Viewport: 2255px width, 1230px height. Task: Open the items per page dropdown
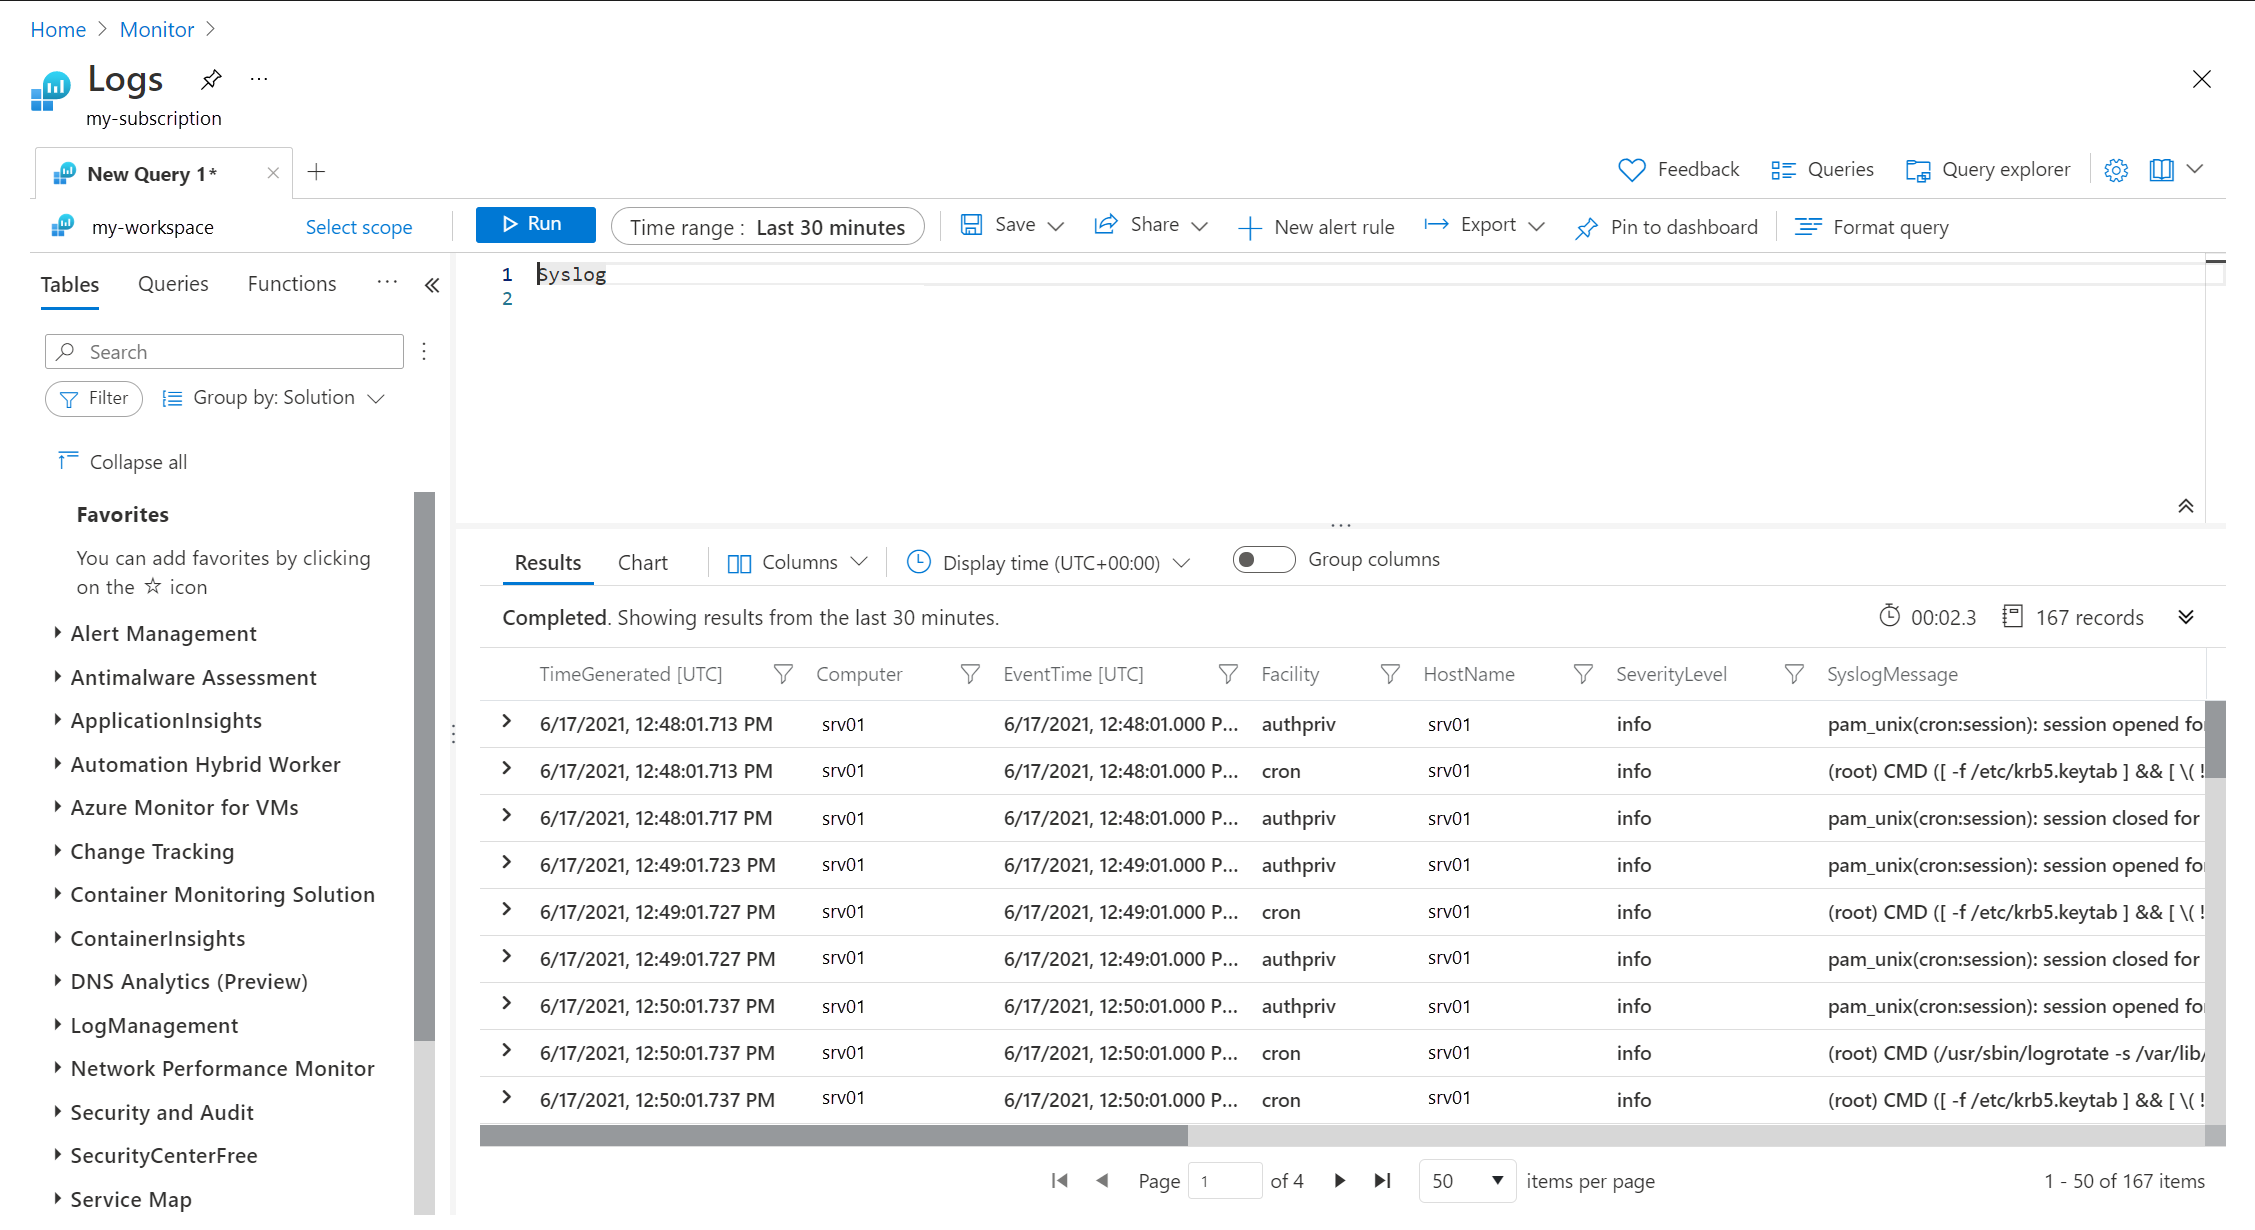point(1467,1181)
